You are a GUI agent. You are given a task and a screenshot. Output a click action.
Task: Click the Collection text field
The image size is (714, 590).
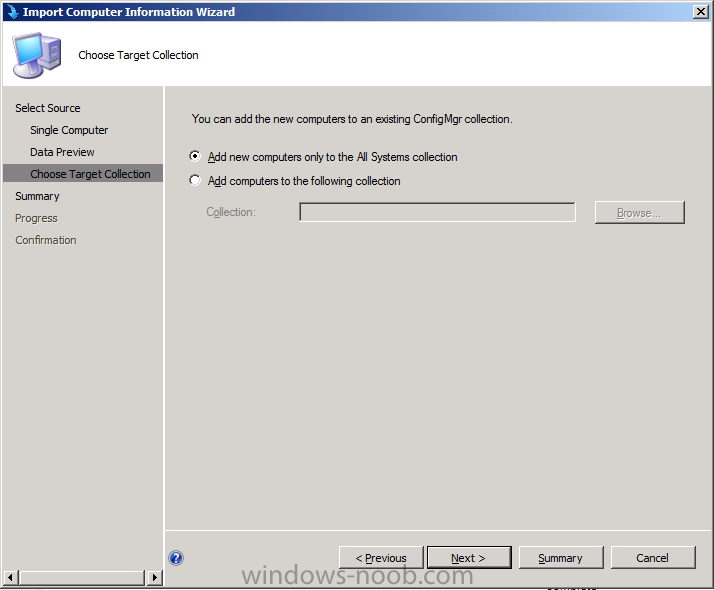pyautogui.click(x=437, y=212)
